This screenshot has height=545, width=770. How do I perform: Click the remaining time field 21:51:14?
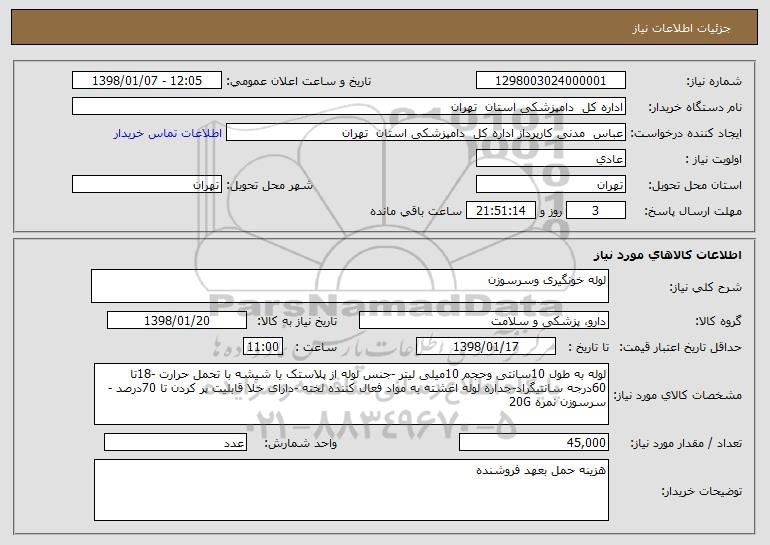coord(500,211)
